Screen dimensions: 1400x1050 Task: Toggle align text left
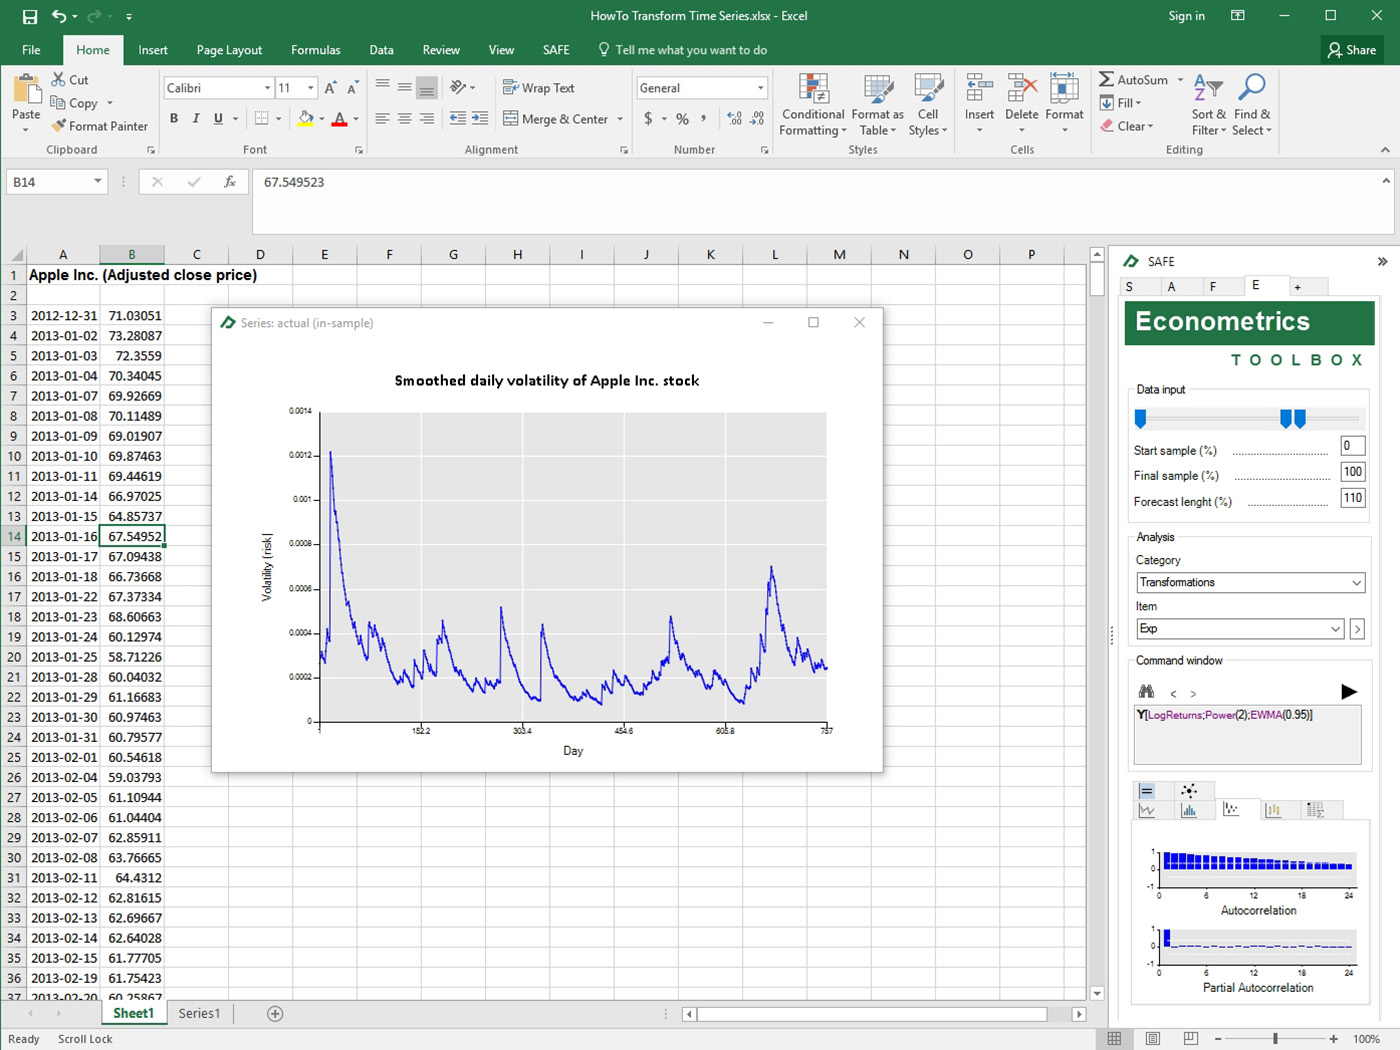[x=383, y=119]
